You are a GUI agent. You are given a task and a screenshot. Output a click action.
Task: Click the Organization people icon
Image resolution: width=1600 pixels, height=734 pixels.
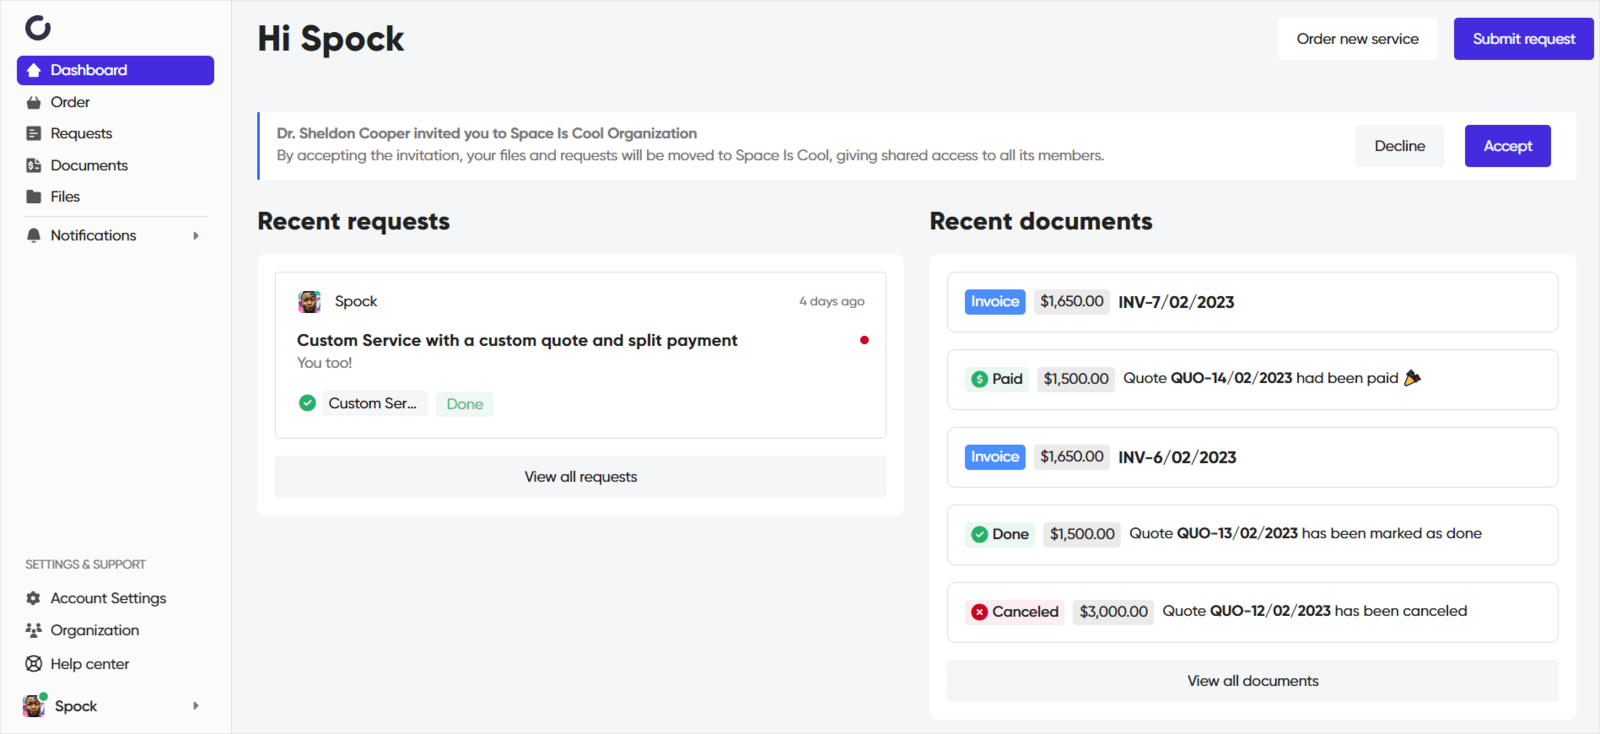34,630
